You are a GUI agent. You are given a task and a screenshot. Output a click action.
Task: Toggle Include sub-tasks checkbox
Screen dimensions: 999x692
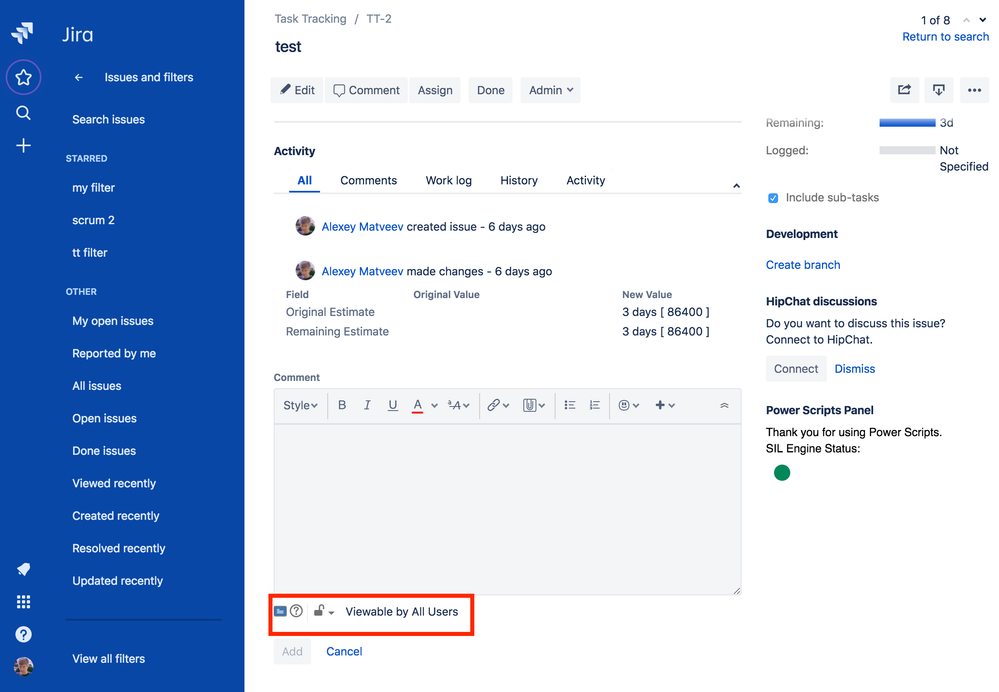773,198
